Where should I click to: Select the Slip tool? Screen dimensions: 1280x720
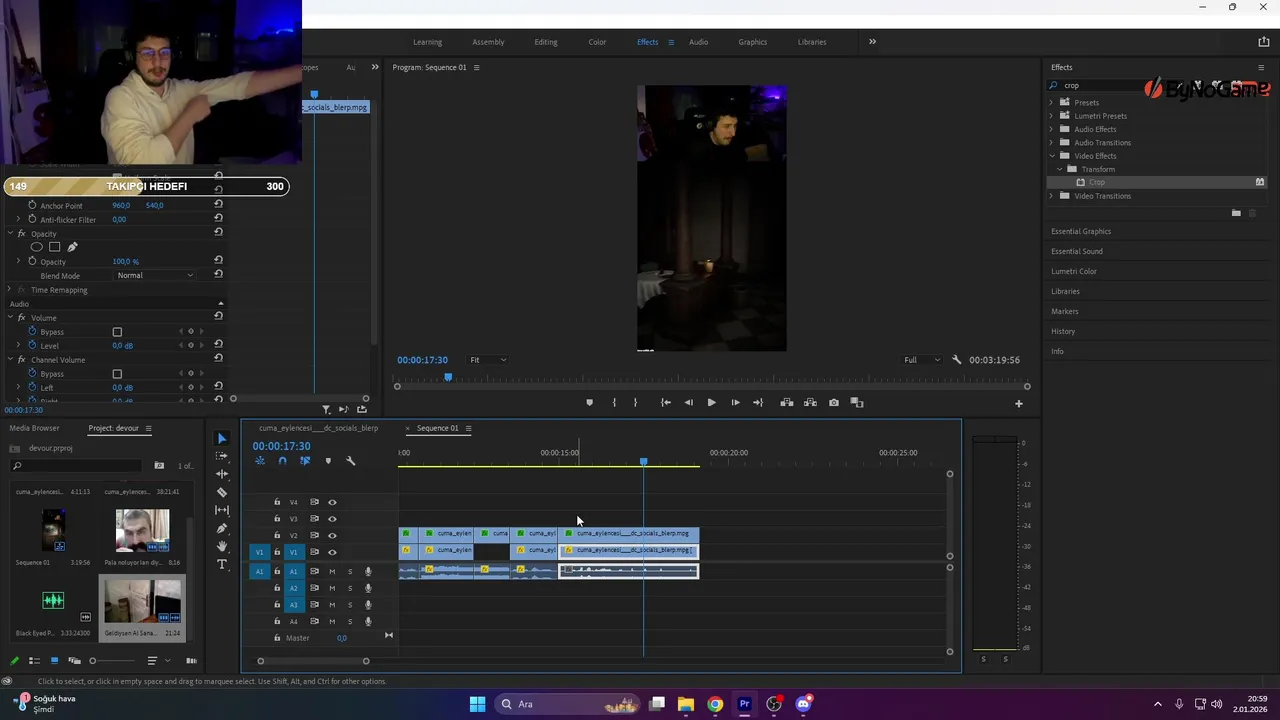click(x=222, y=510)
